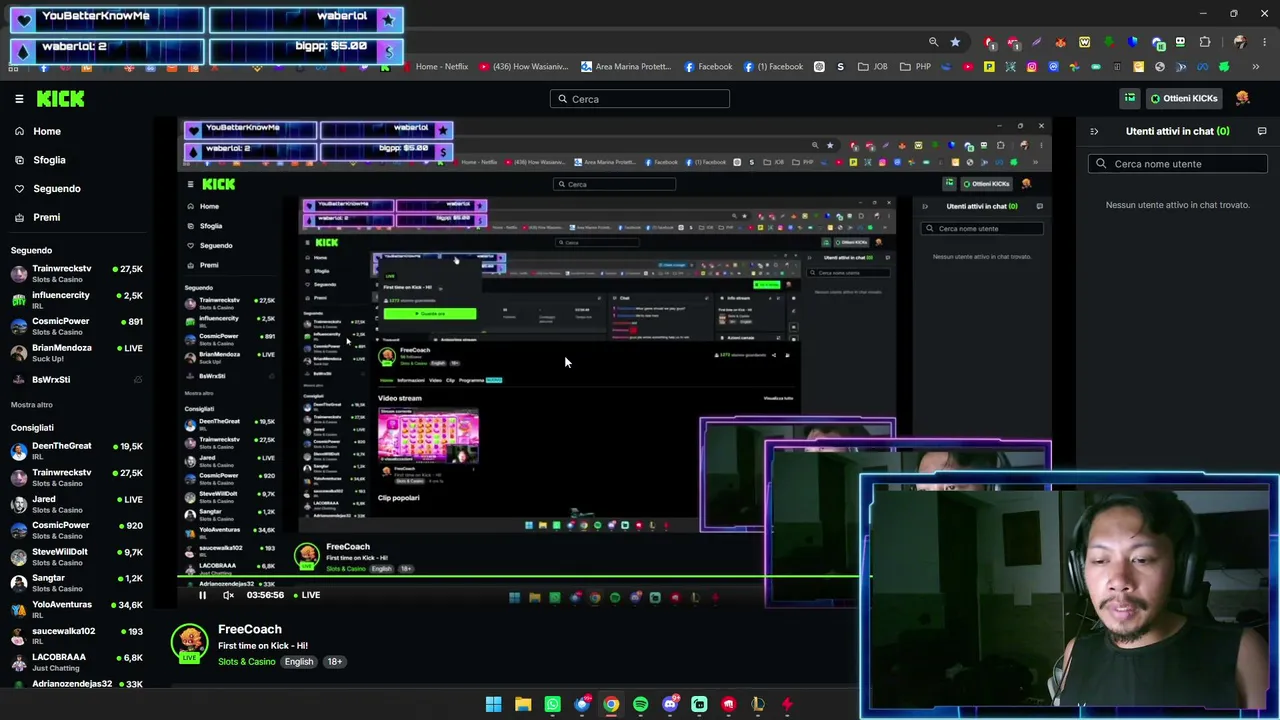
Task: Open the YoloAventuras recommended channel
Action: [x=77, y=610]
